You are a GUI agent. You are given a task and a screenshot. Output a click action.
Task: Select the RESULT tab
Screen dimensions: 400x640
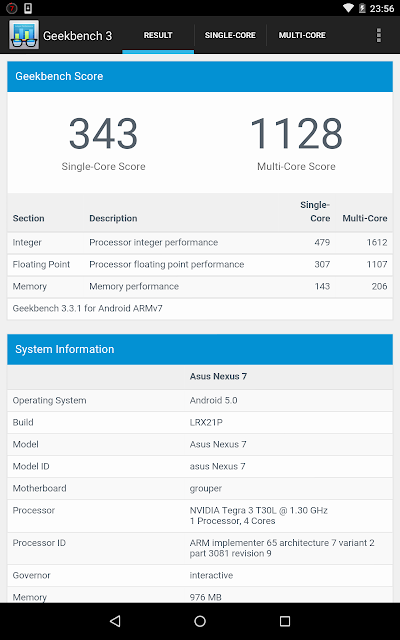tap(158, 36)
